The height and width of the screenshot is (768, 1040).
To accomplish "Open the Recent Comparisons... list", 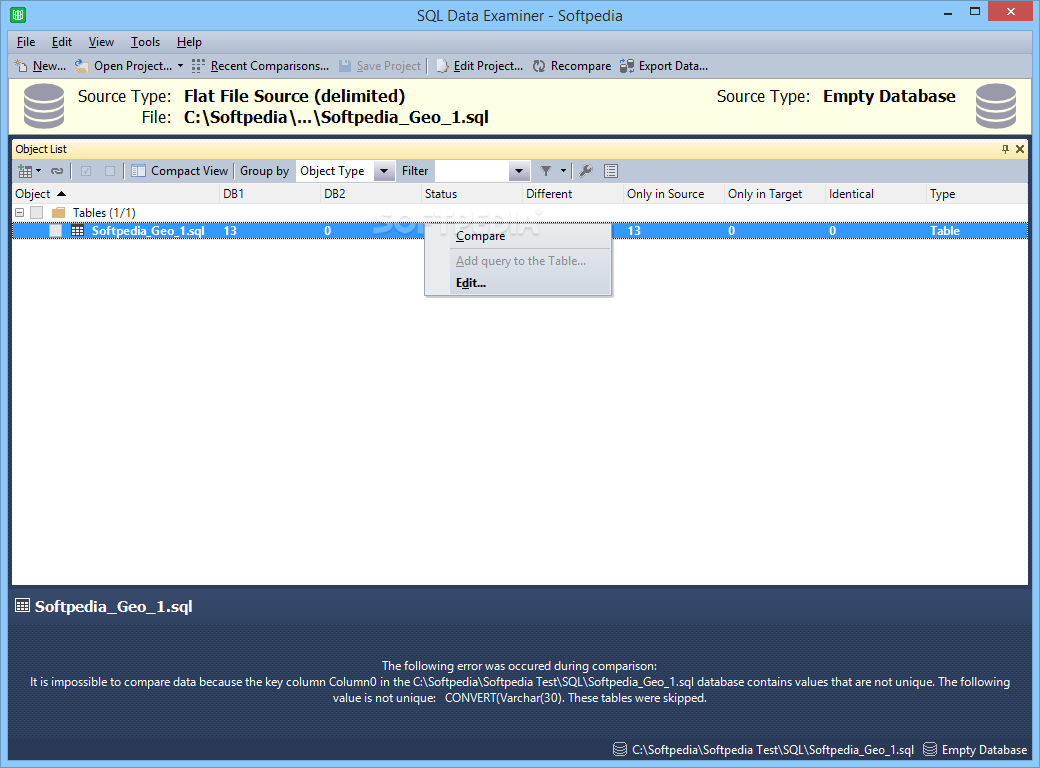I will (x=261, y=66).
